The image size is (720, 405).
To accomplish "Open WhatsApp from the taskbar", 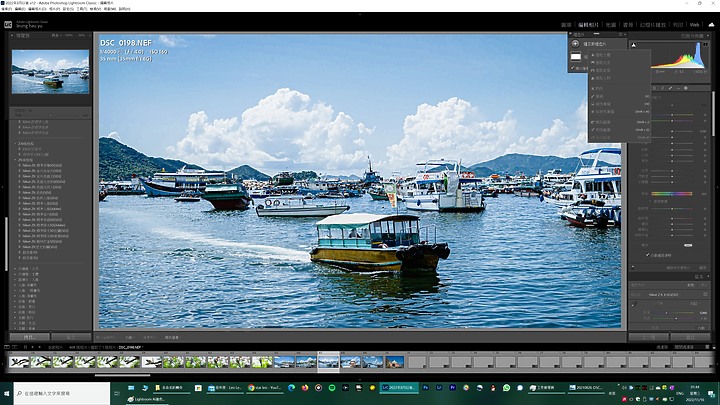I will [x=506, y=388].
